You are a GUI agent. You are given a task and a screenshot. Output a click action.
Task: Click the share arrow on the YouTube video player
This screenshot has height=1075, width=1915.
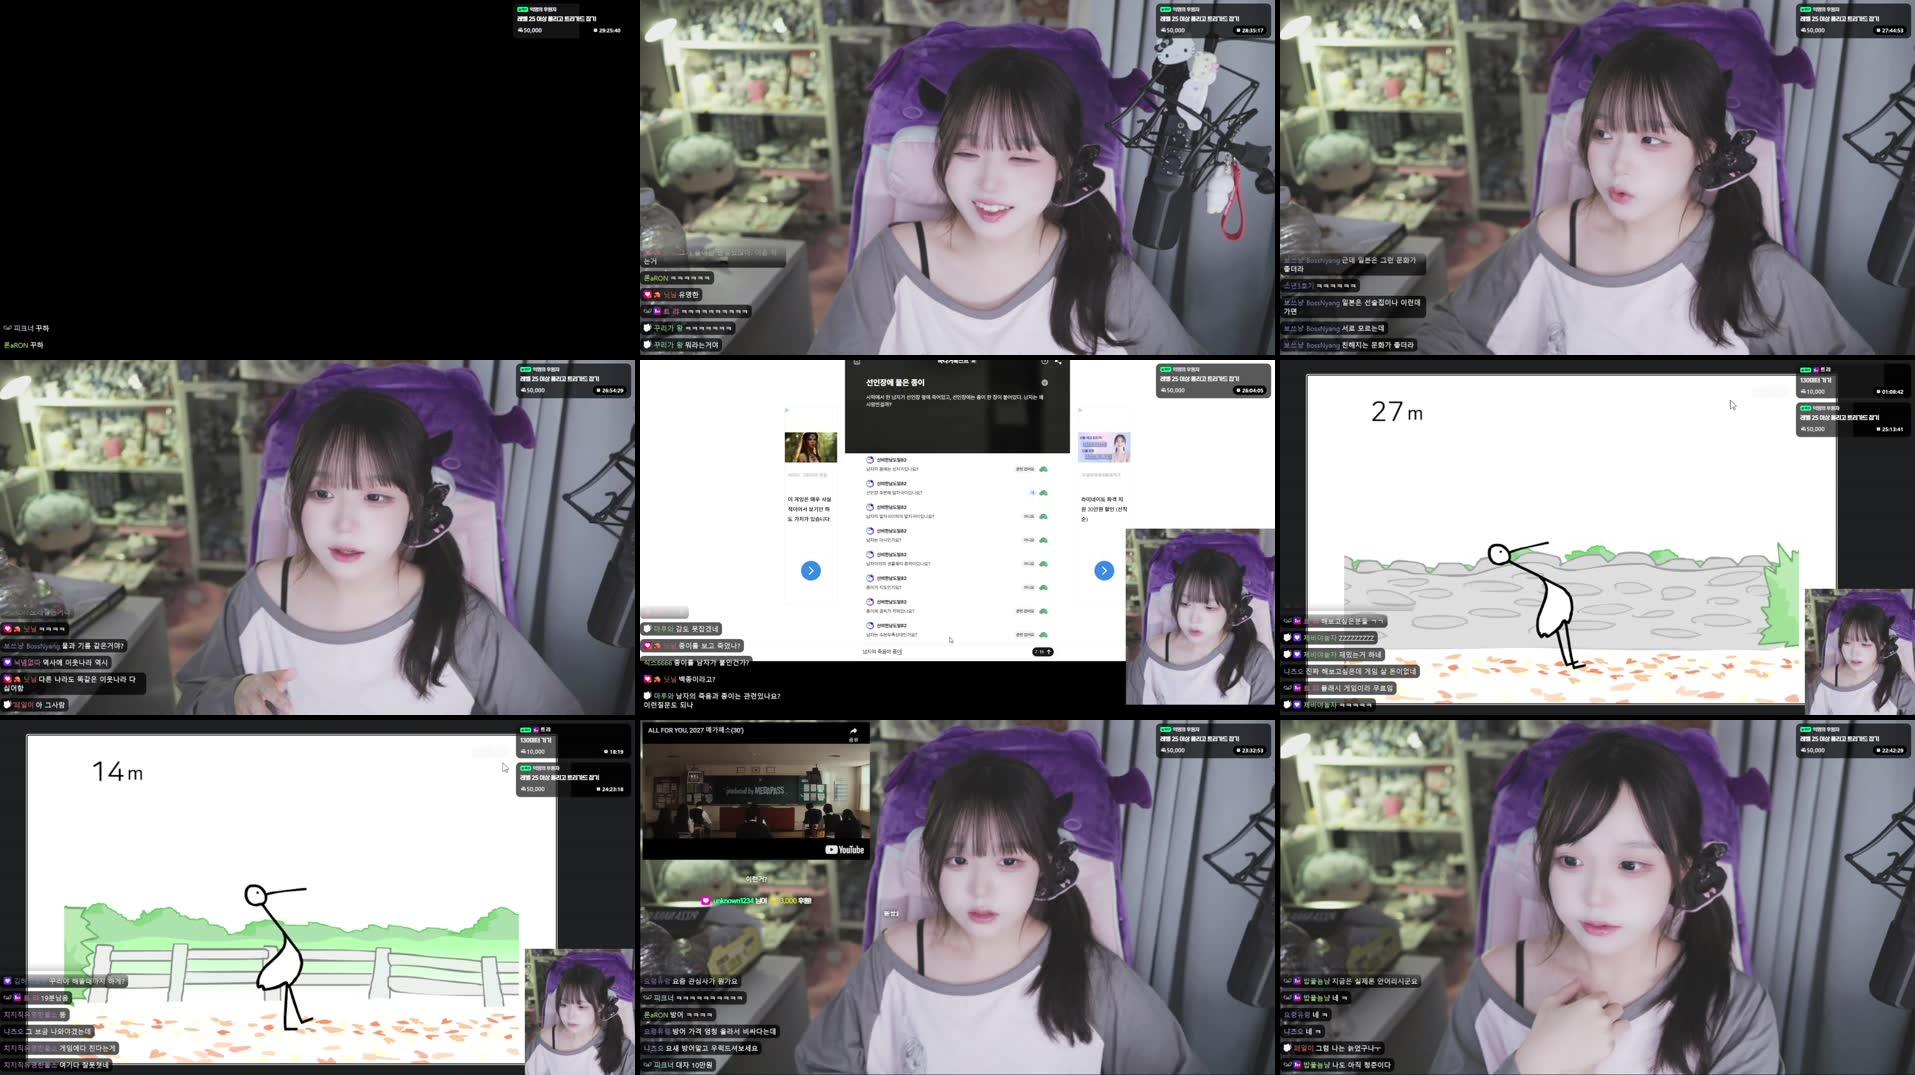pos(854,731)
